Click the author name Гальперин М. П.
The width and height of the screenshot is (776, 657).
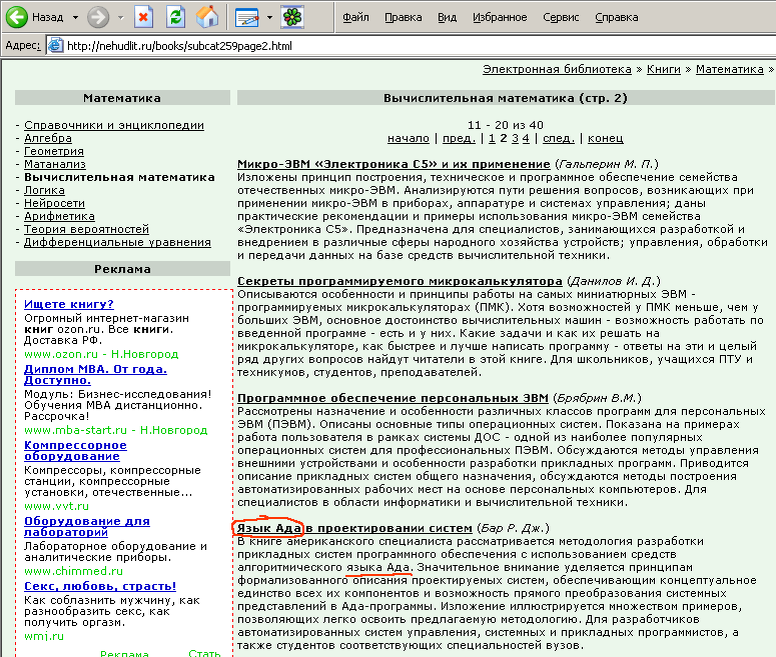point(607,164)
